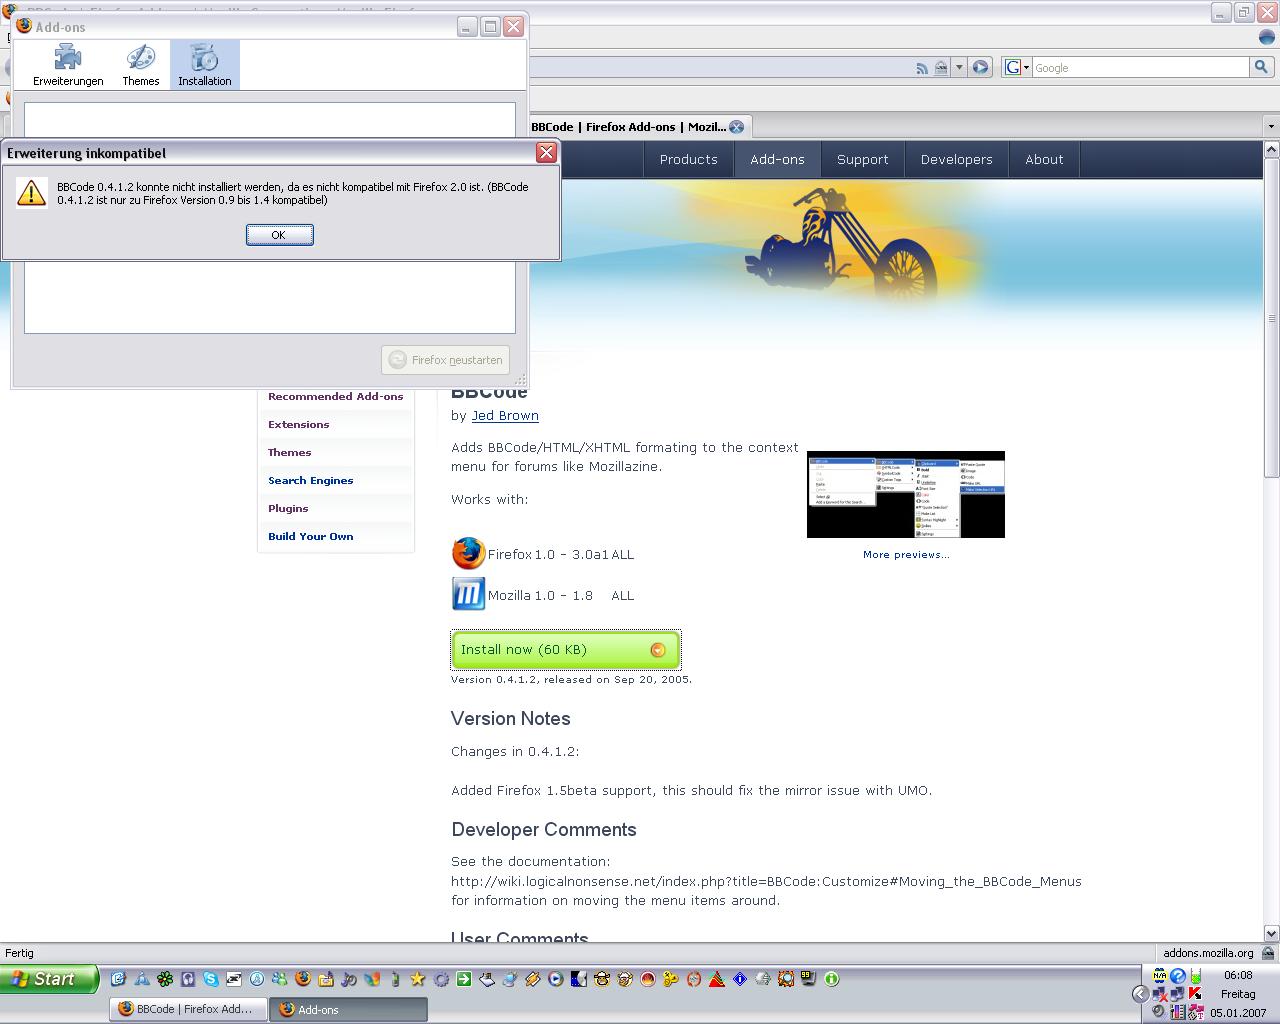This screenshot has height=1024, width=1280.
Task: Open the Products navigation item
Action: point(689,159)
